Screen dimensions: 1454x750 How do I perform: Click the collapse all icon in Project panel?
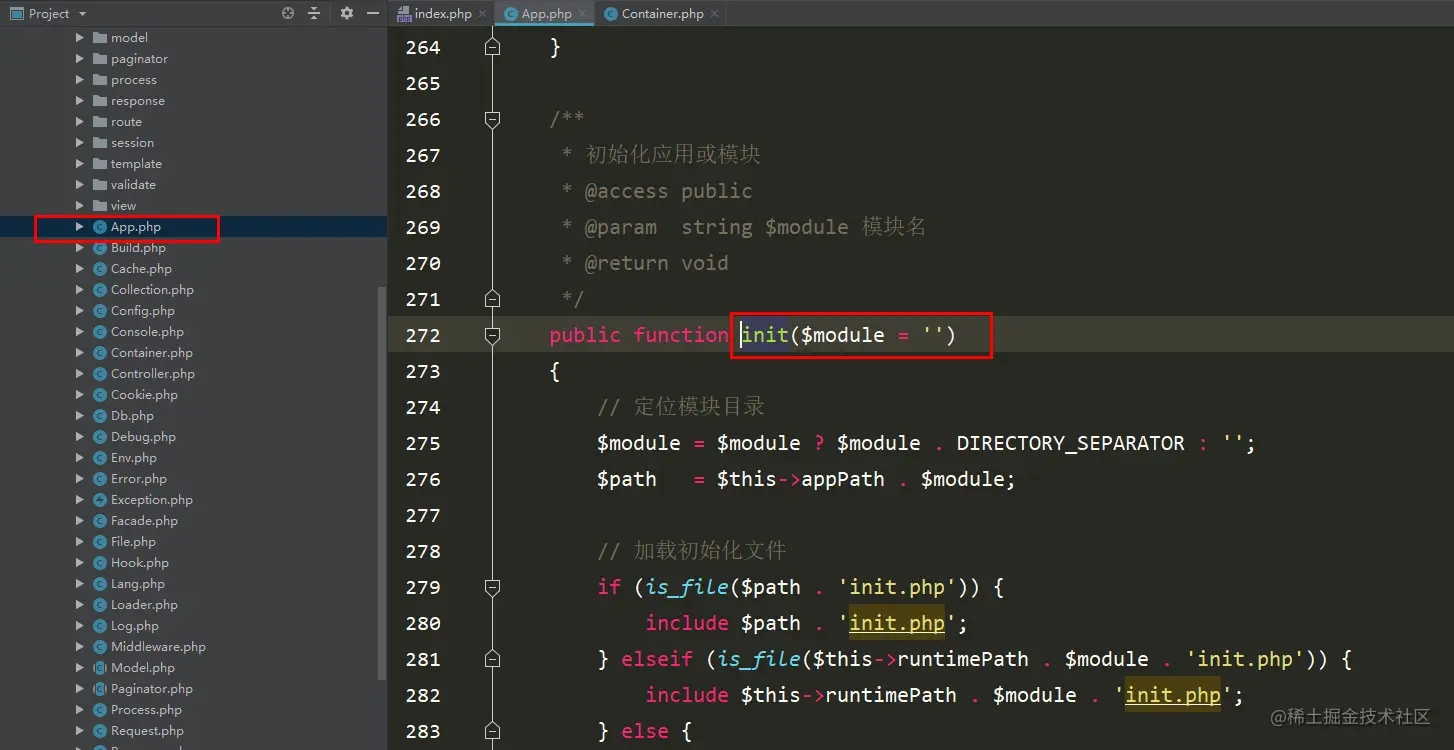click(x=314, y=14)
